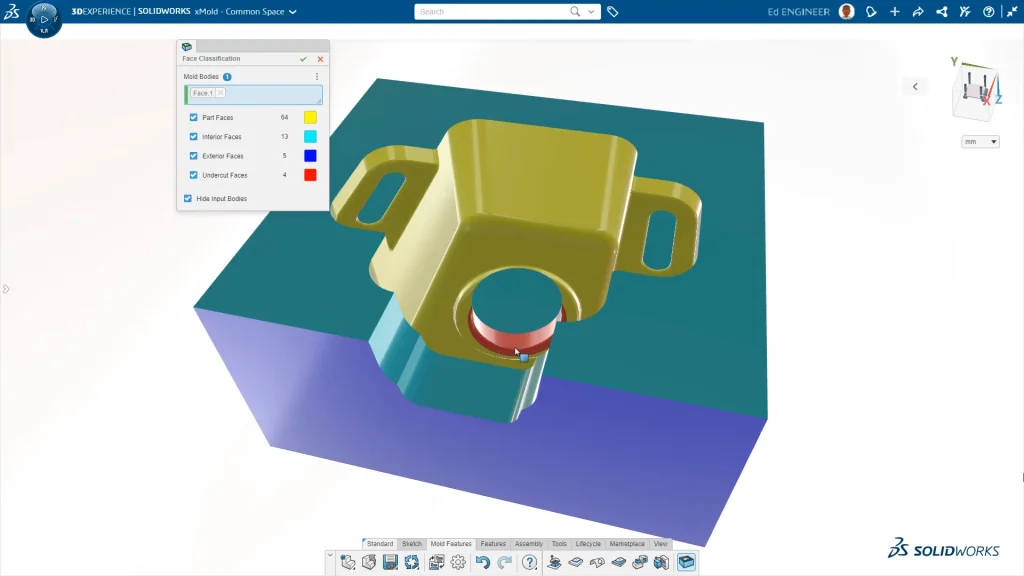Screen dimensions: 1024x576
Task: Click the Update refresh icon in toolbar
Action: click(412, 563)
